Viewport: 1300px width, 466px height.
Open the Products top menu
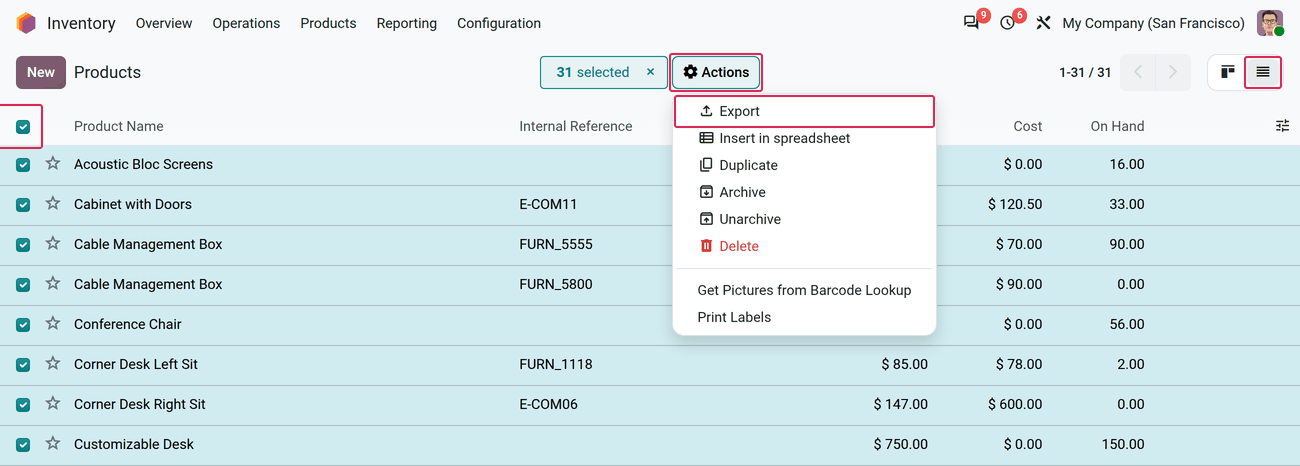click(328, 23)
